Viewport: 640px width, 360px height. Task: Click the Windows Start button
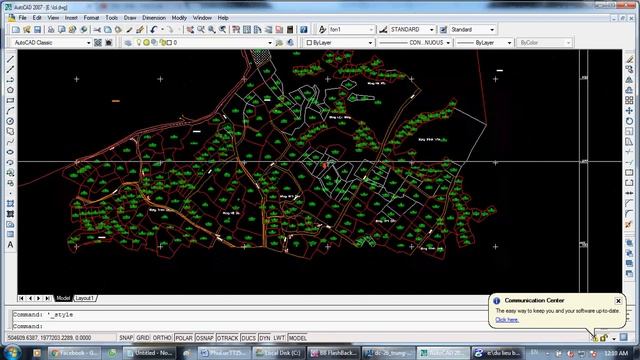coord(12,353)
